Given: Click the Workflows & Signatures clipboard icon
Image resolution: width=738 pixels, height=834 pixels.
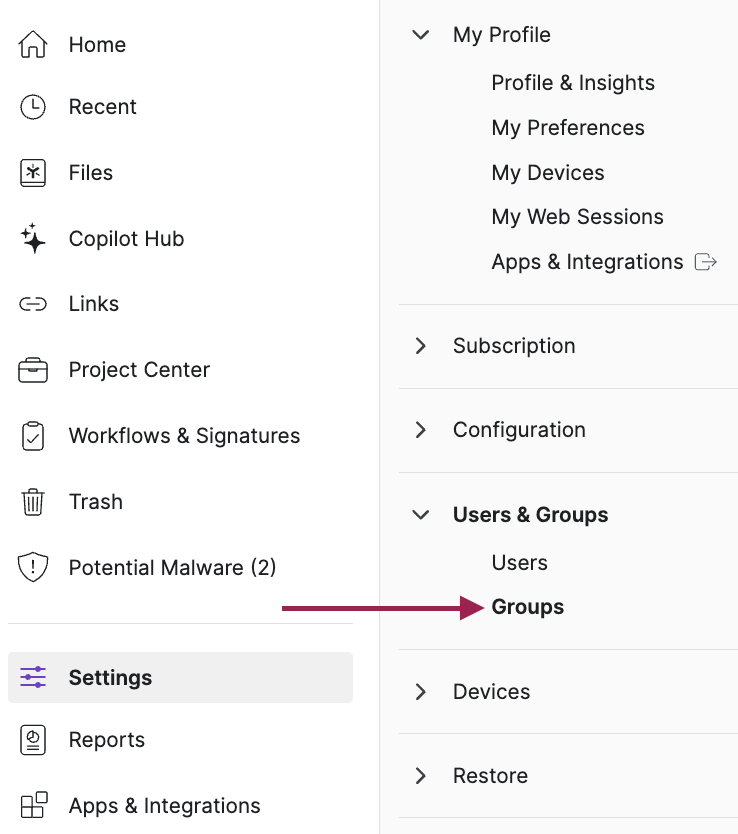Looking at the screenshot, I should pos(33,436).
